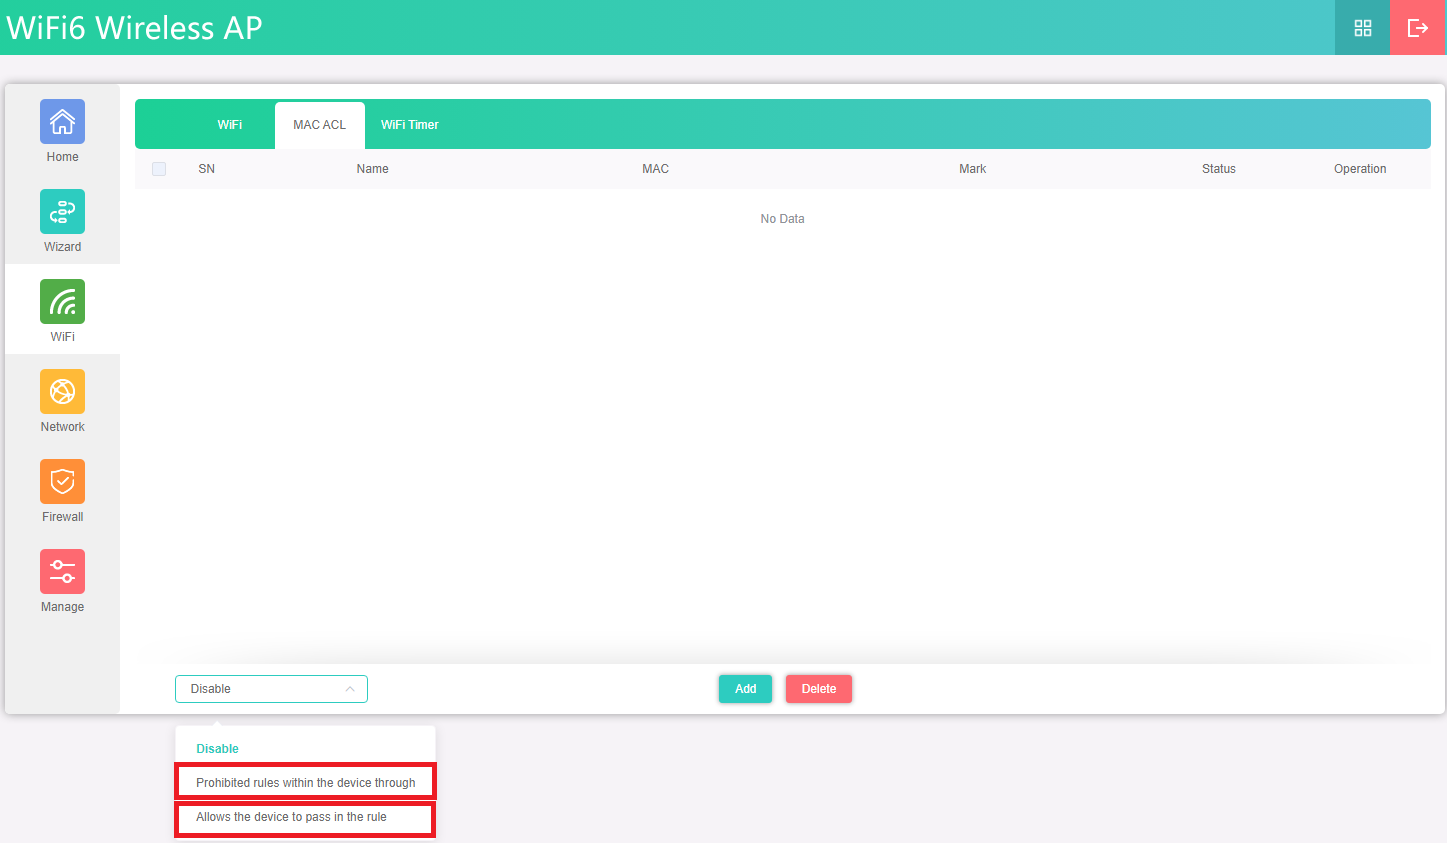
Task: Click the logout icon in header
Action: tap(1417, 28)
